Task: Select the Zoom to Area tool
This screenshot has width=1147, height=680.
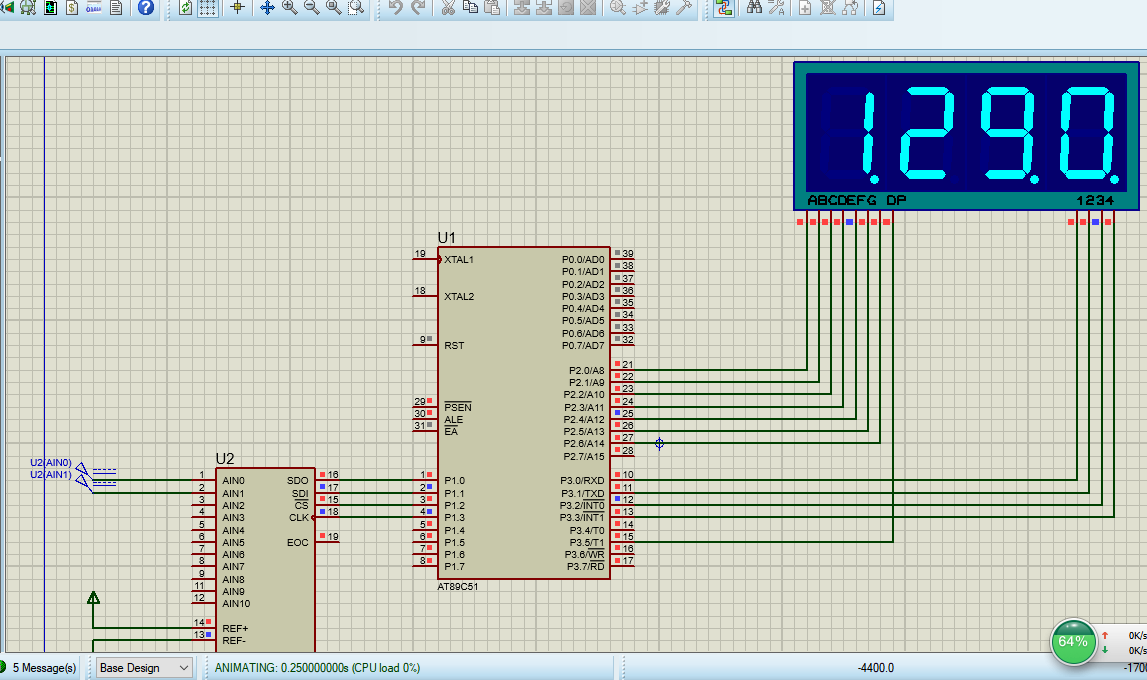Action: (356, 8)
